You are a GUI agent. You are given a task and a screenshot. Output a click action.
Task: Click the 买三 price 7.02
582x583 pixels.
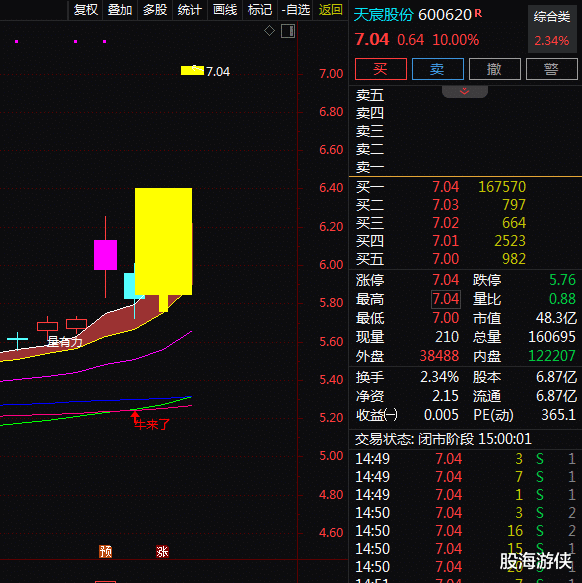pos(446,223)
